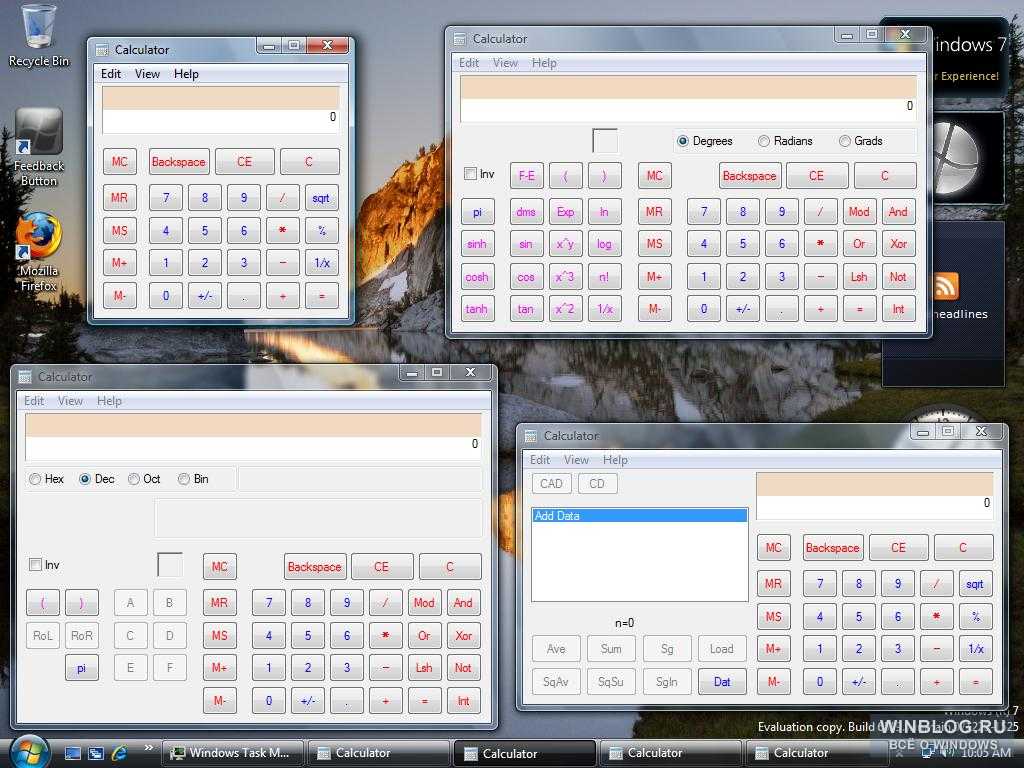Click the Sum button
Image resolution: width=1024 pixels, height=768 pixels.
tap(611, 649)
